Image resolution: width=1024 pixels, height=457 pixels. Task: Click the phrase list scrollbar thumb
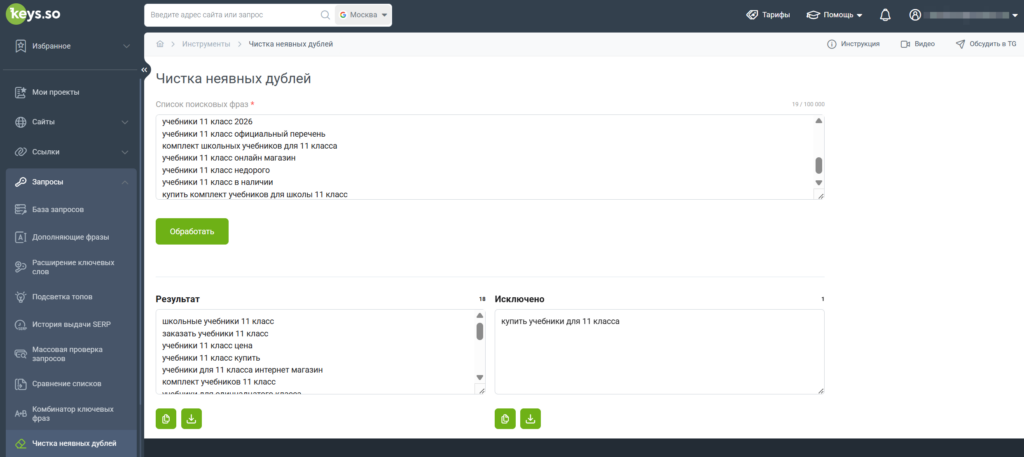coord(819,165)
